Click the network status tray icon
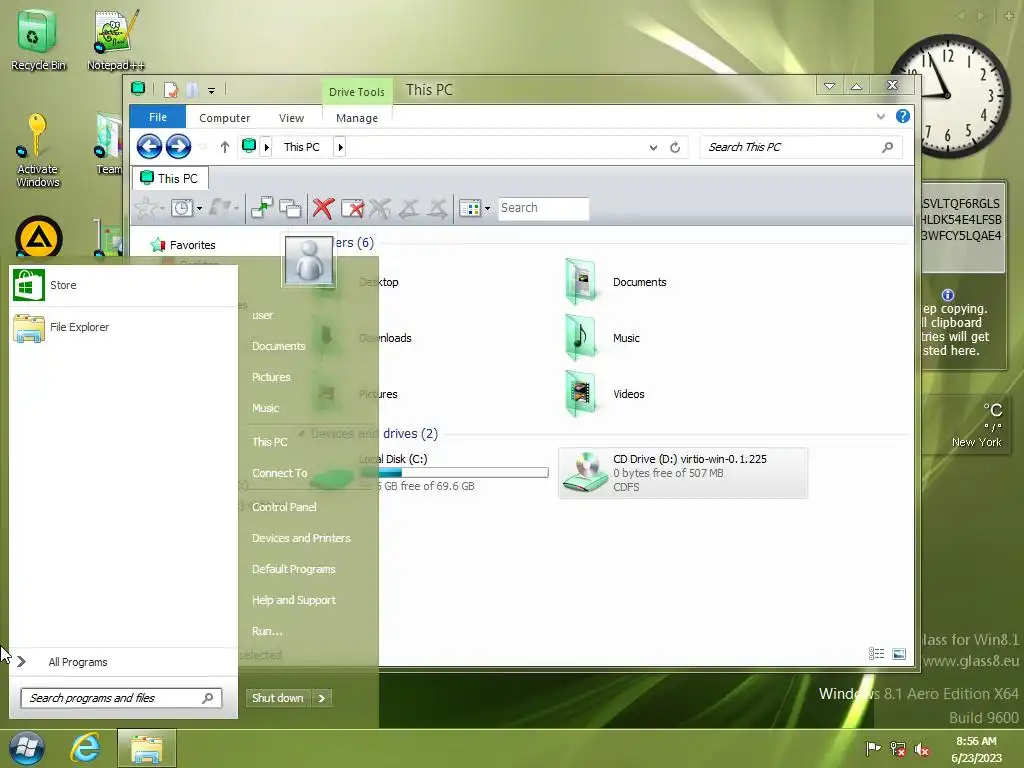Viewport: 1024px width, 768px height. (x=898, y=749)
